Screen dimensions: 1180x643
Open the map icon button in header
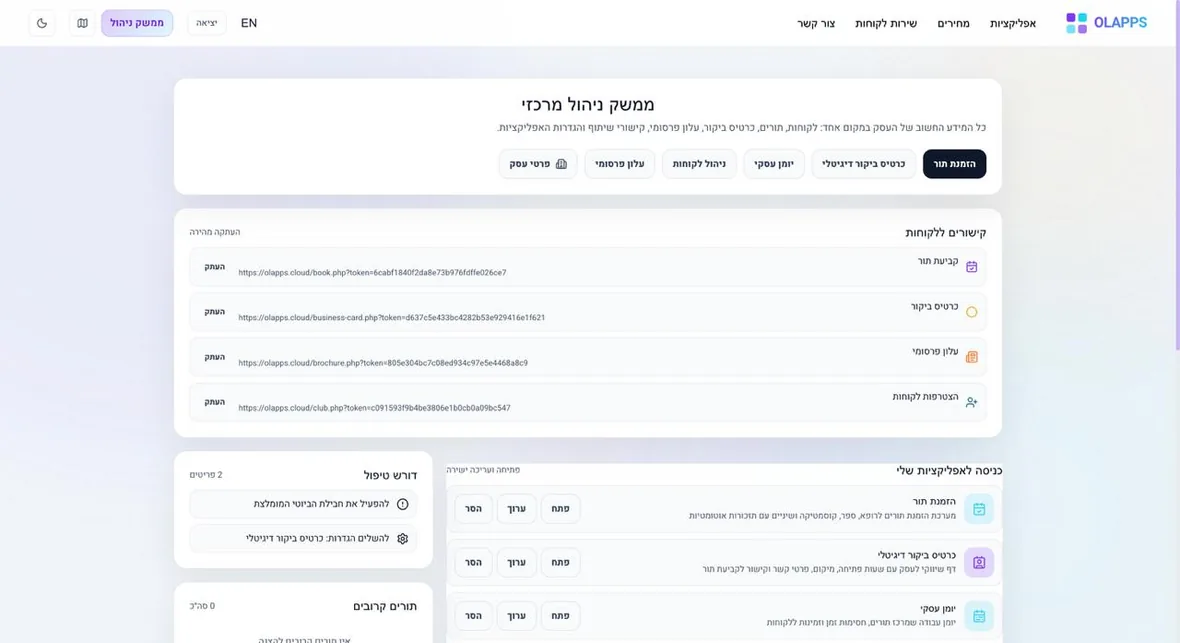(x=83, y=23)
